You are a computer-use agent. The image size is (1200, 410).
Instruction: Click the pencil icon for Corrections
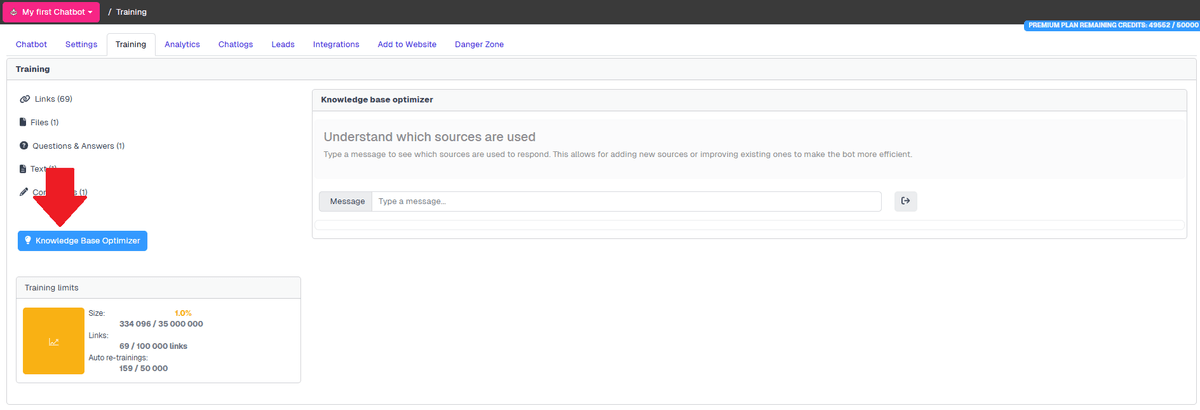tap(24, 192)
